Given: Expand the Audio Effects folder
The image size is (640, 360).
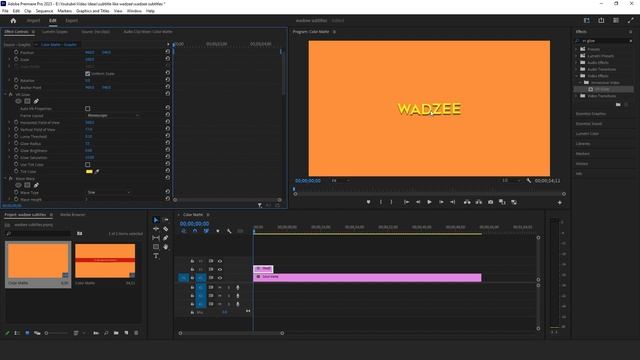Looking at the screenshot, I should tap(577, 62).
